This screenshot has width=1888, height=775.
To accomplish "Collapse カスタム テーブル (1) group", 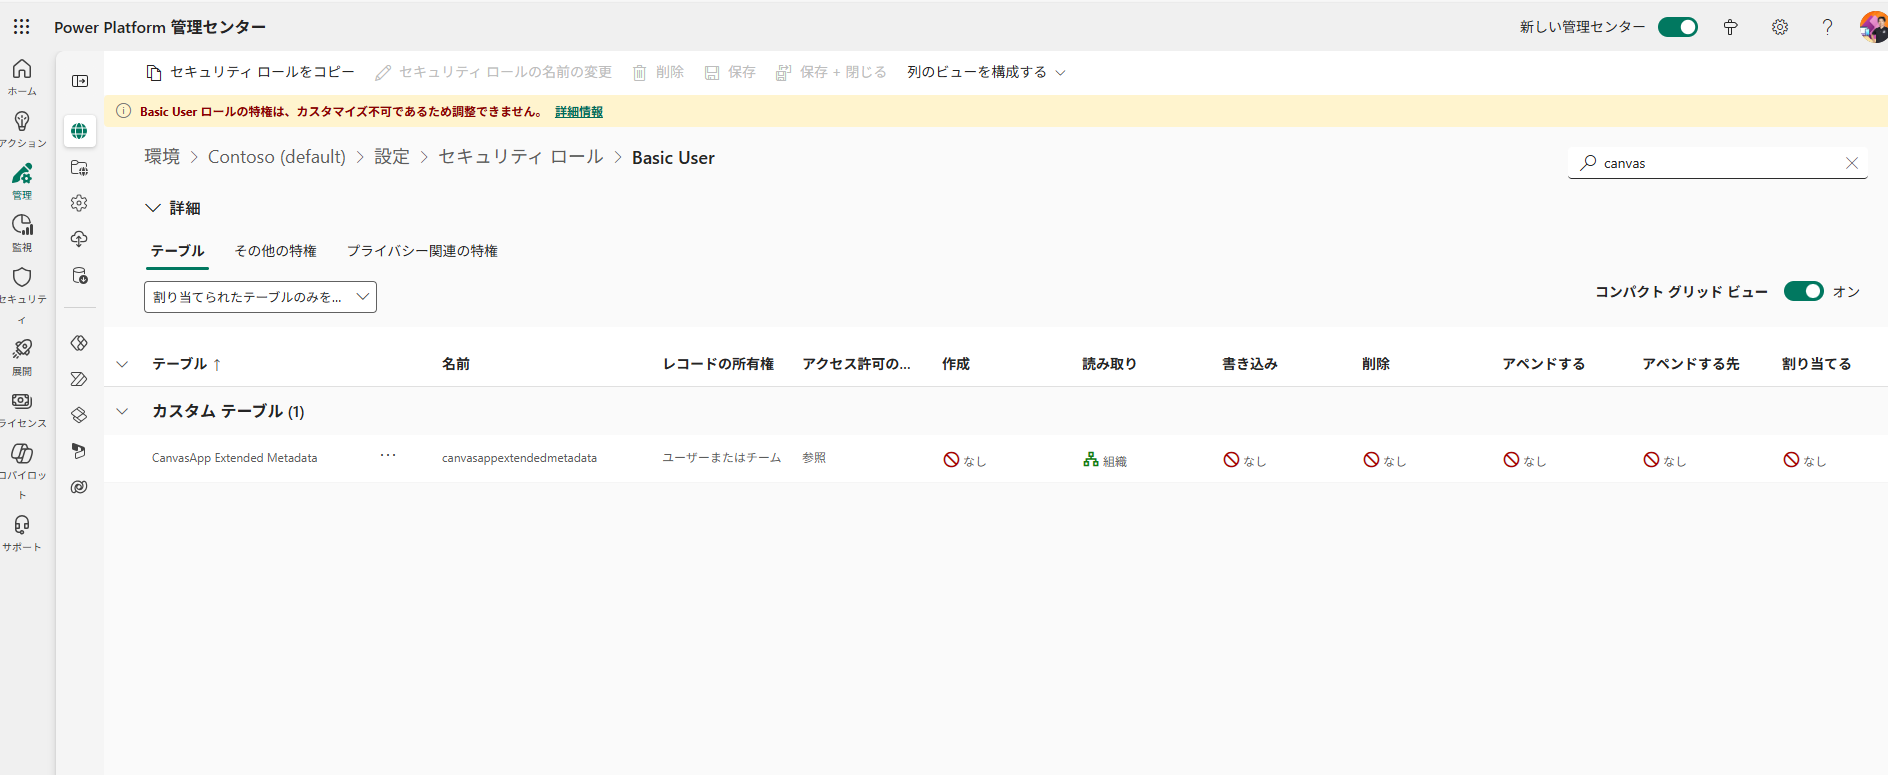I will (x=122, y=411).
